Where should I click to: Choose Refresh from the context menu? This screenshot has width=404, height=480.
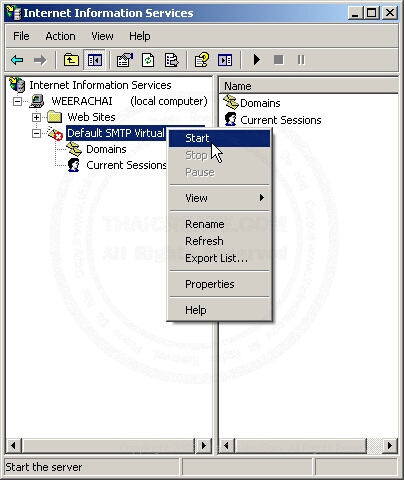click(x=219, y=241)
